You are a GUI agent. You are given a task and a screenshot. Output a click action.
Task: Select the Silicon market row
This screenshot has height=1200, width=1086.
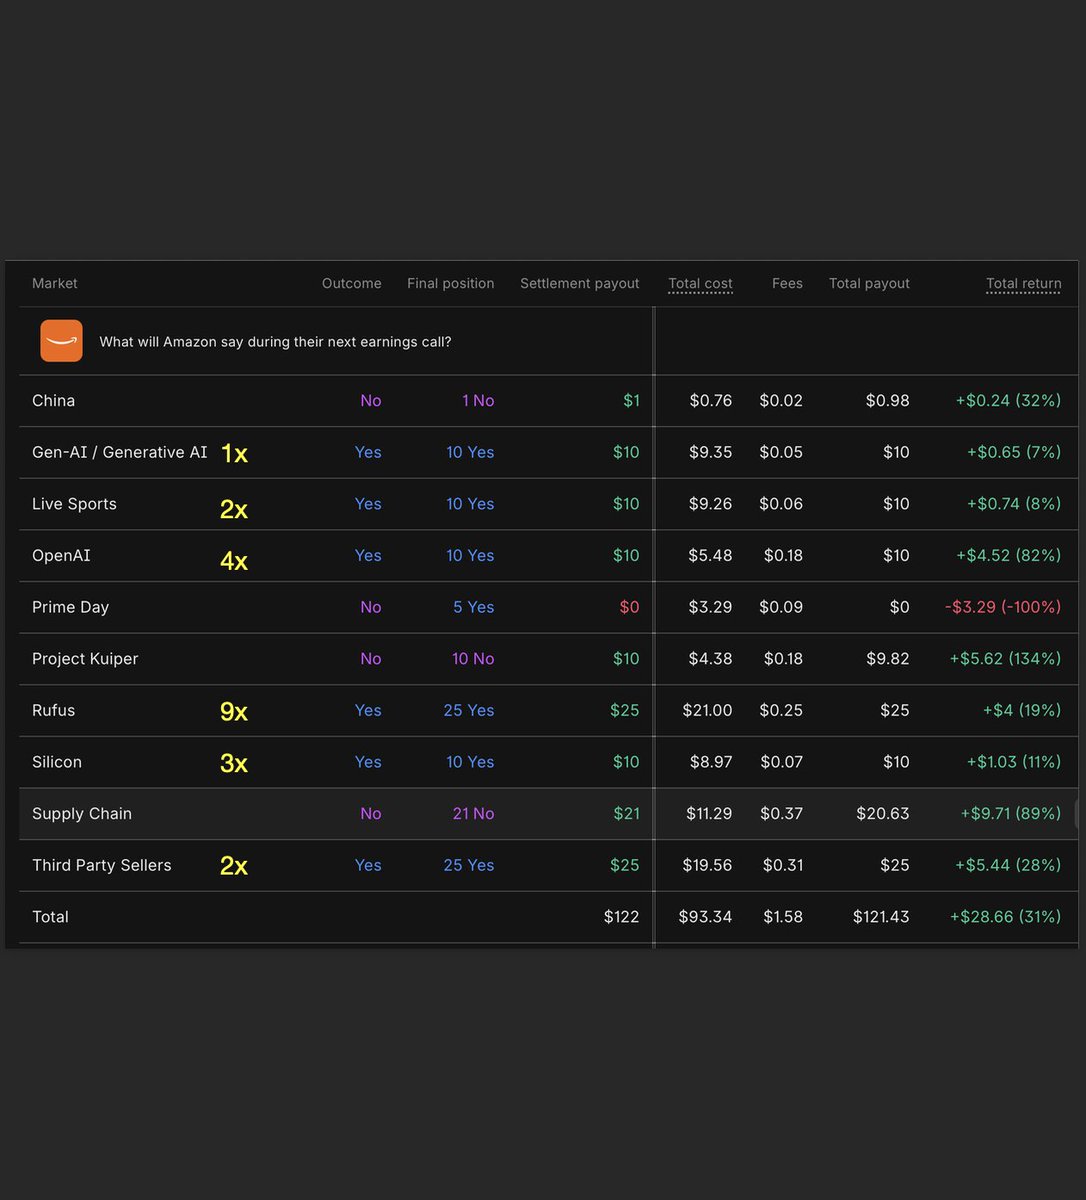[57, 762]
